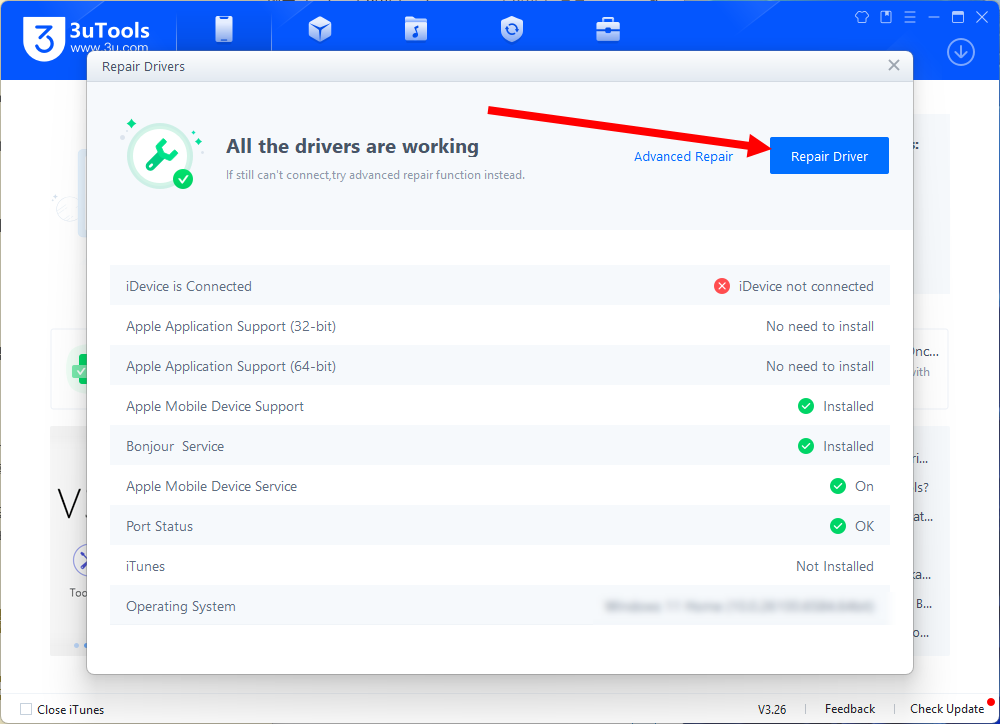Click the green check beside Apple Mobile Device Support

tap(806, 406)
